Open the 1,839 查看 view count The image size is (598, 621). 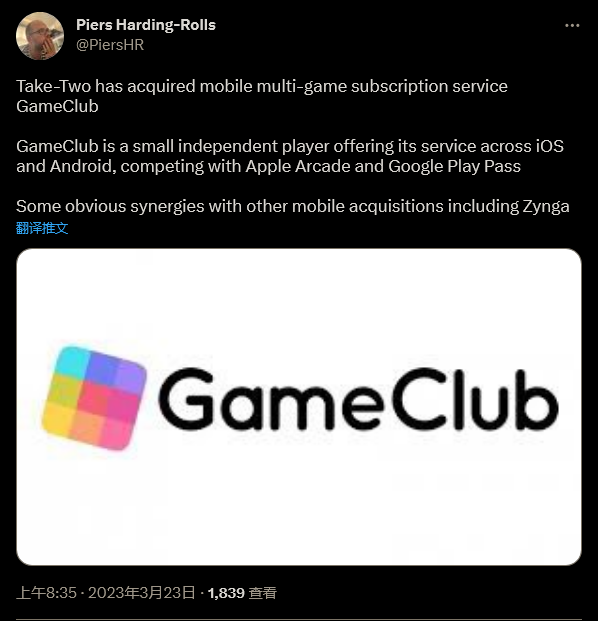[242, 593]
